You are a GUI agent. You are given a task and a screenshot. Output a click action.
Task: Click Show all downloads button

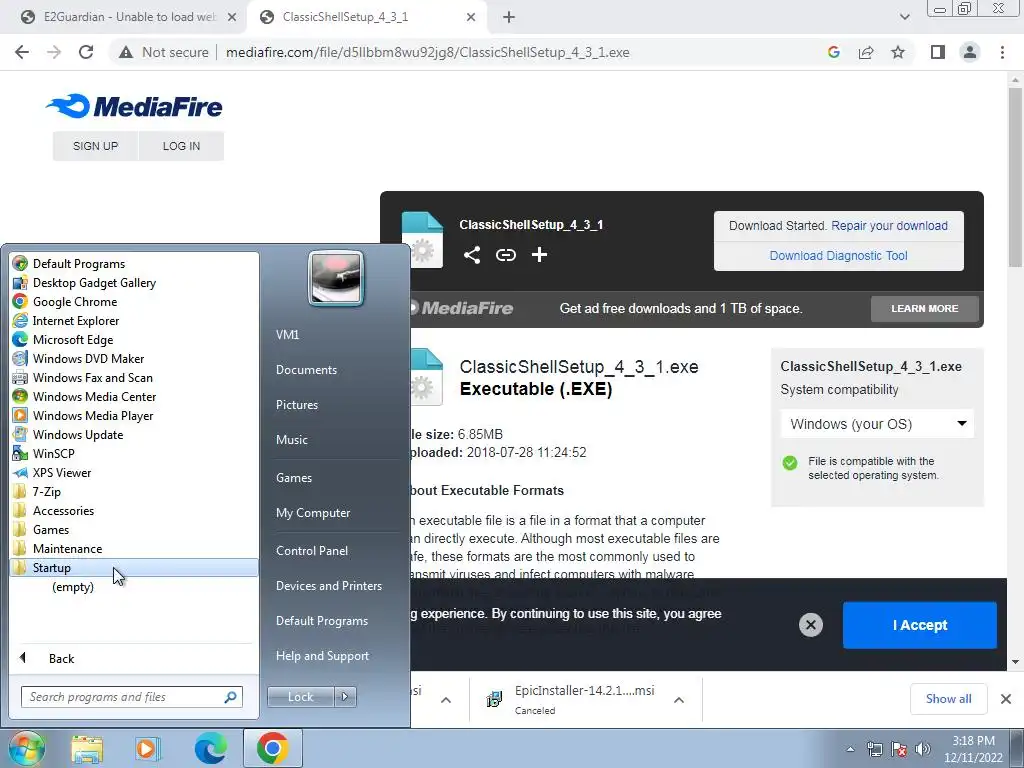(948, 699)
